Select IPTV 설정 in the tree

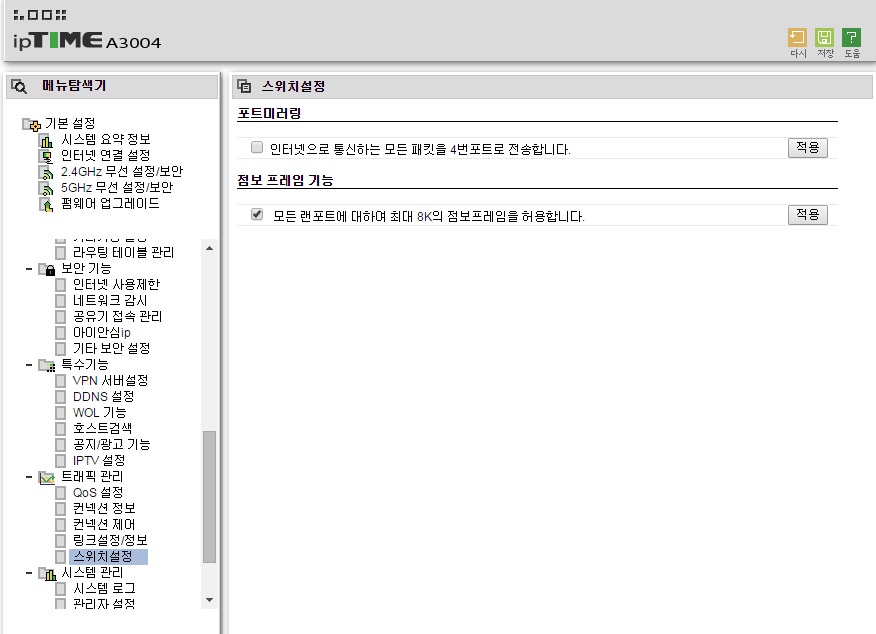[x=99, y=461]
